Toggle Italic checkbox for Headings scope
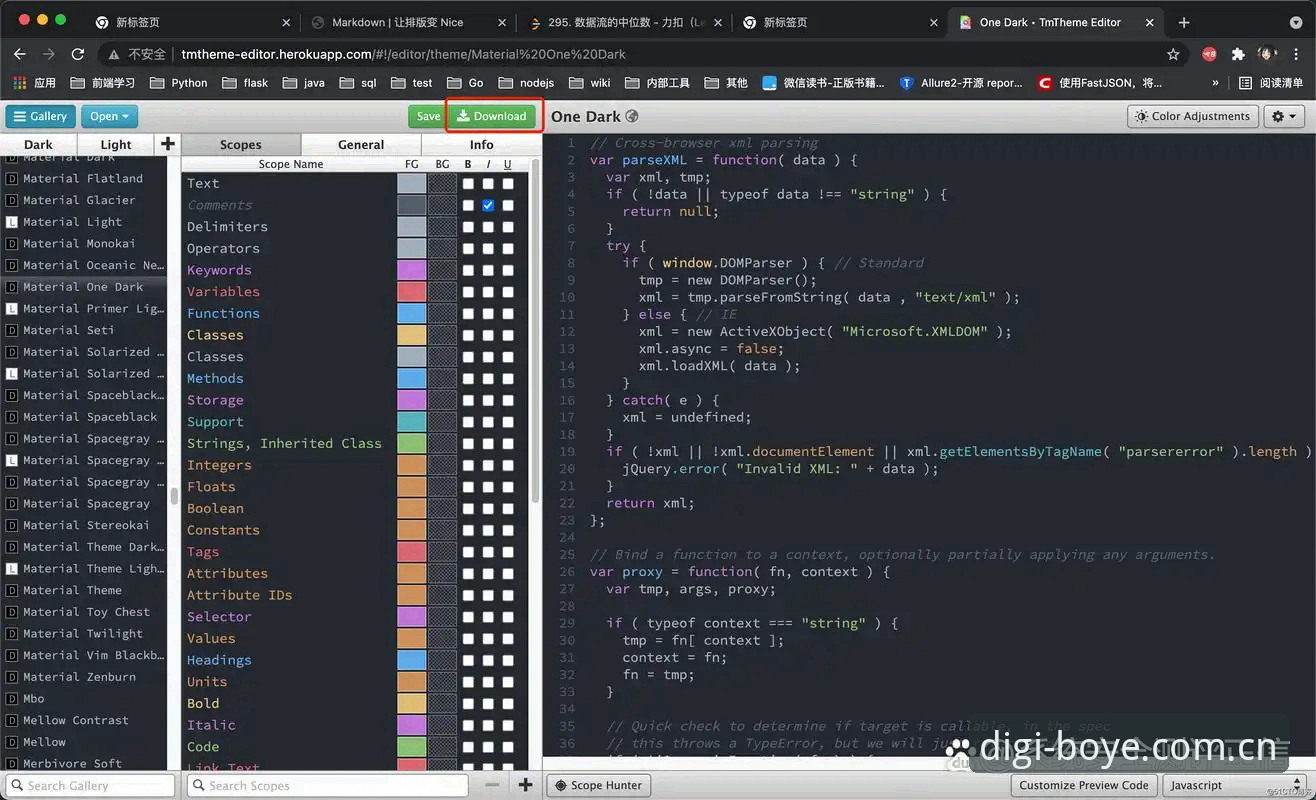The image size is (1316, 800). click(x=488, y=660)
